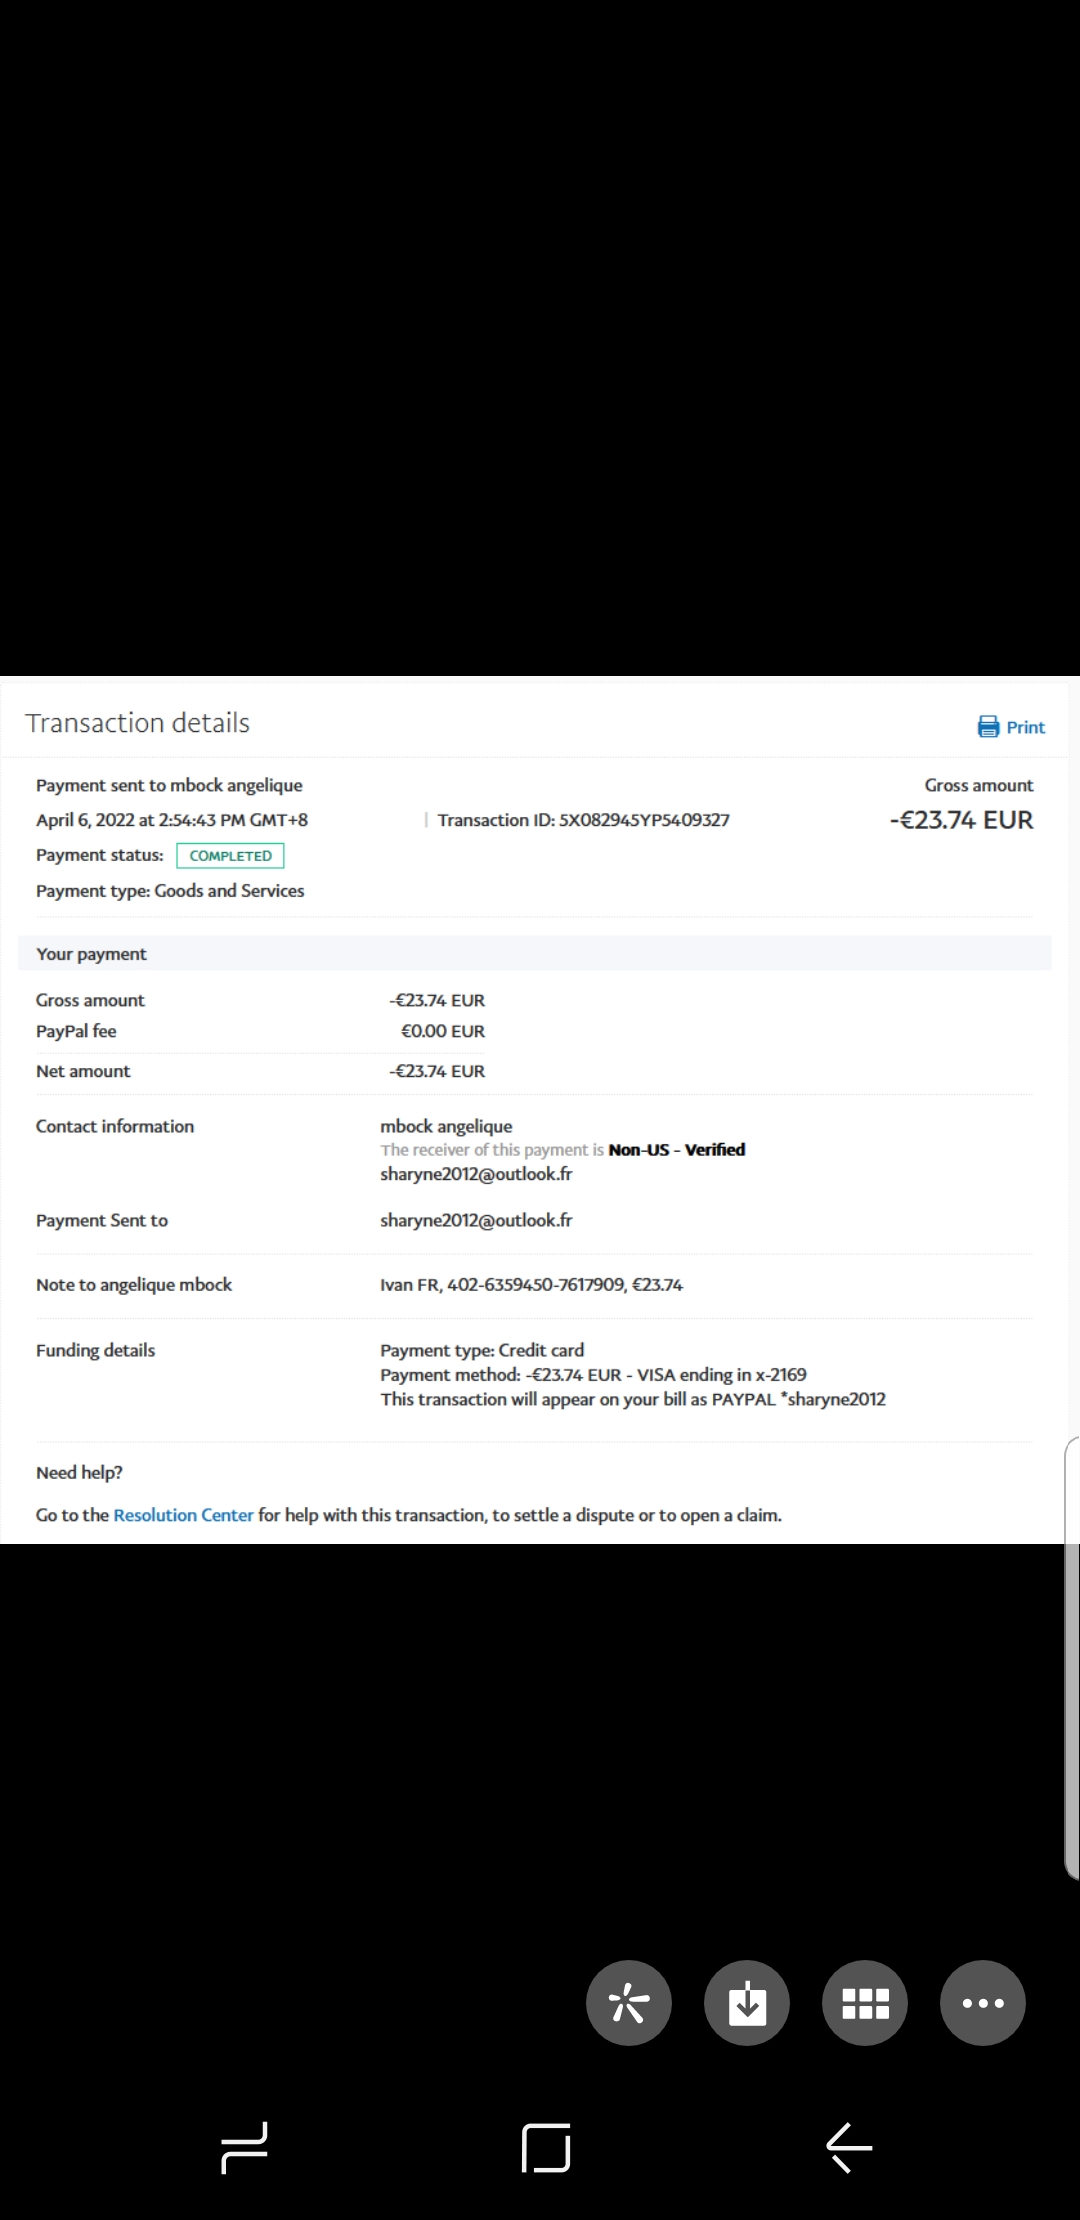Click the PAYPAL *sharyne2012 bill line

[x=633, y=1399]
